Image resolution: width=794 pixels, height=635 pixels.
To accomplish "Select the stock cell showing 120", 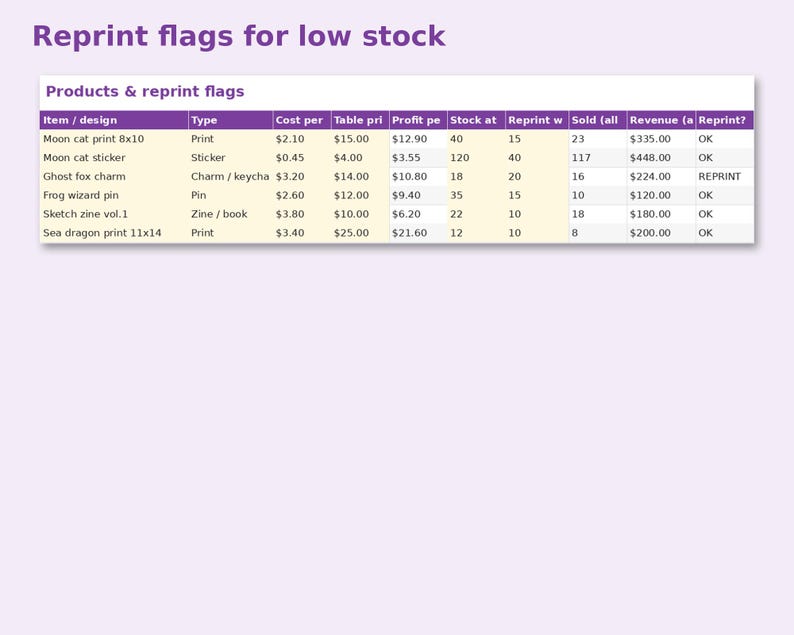I will click(476, 157).
